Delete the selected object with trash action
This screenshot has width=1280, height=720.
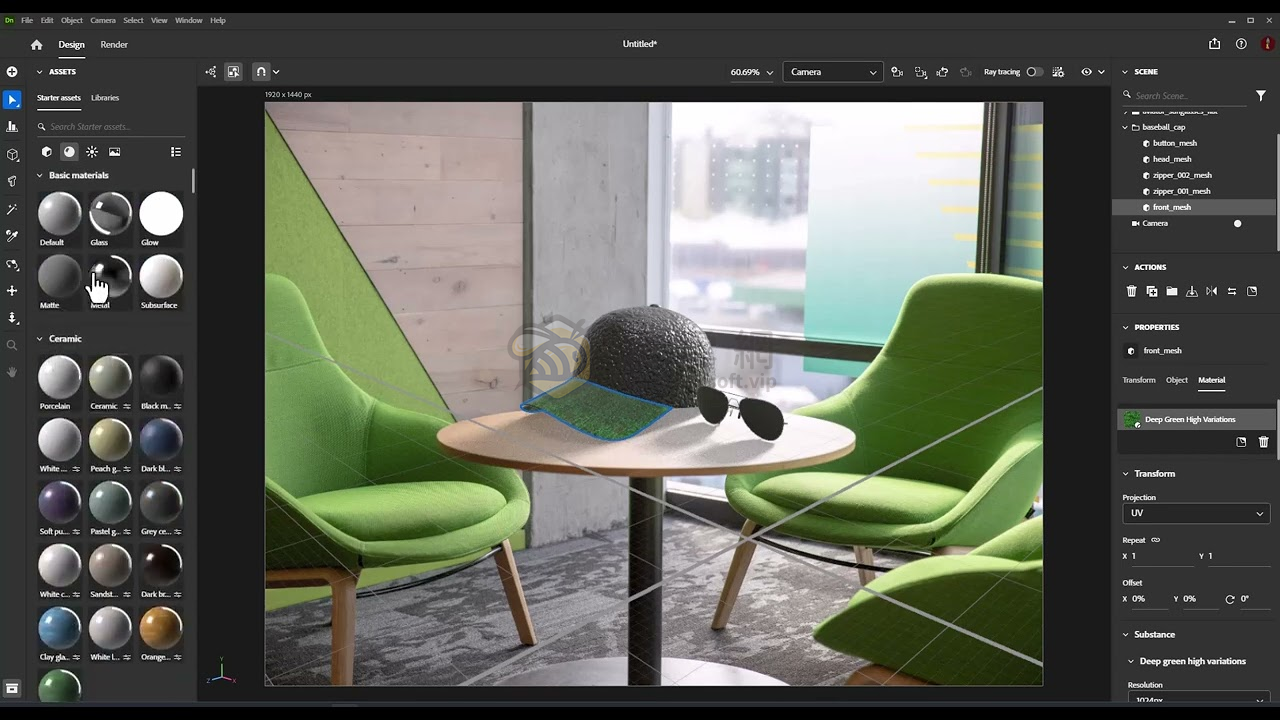pos(1132,291)
